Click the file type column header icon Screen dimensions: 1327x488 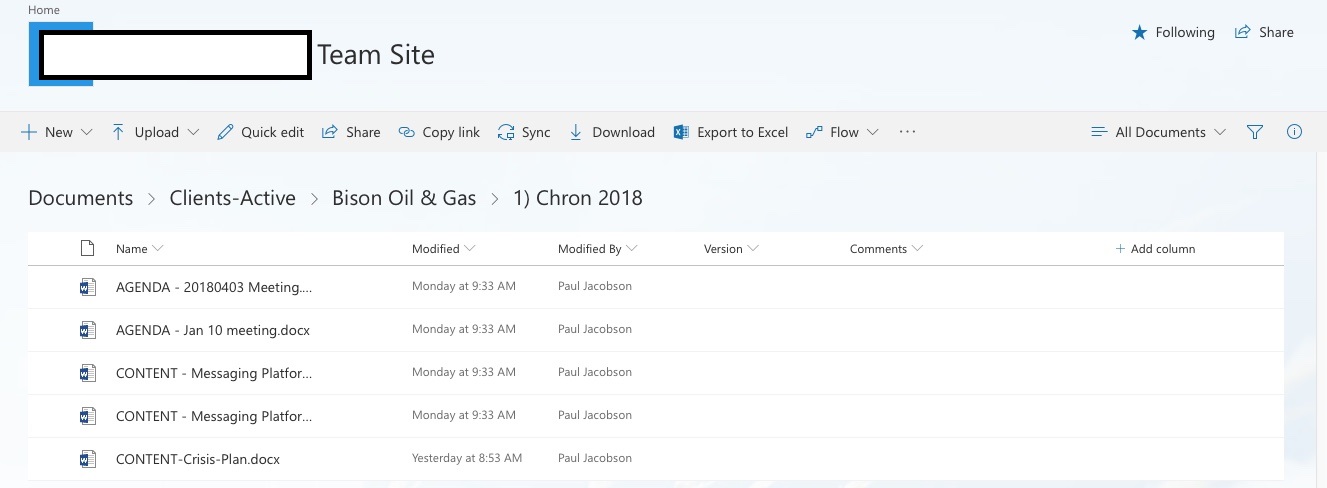(87, 249)
